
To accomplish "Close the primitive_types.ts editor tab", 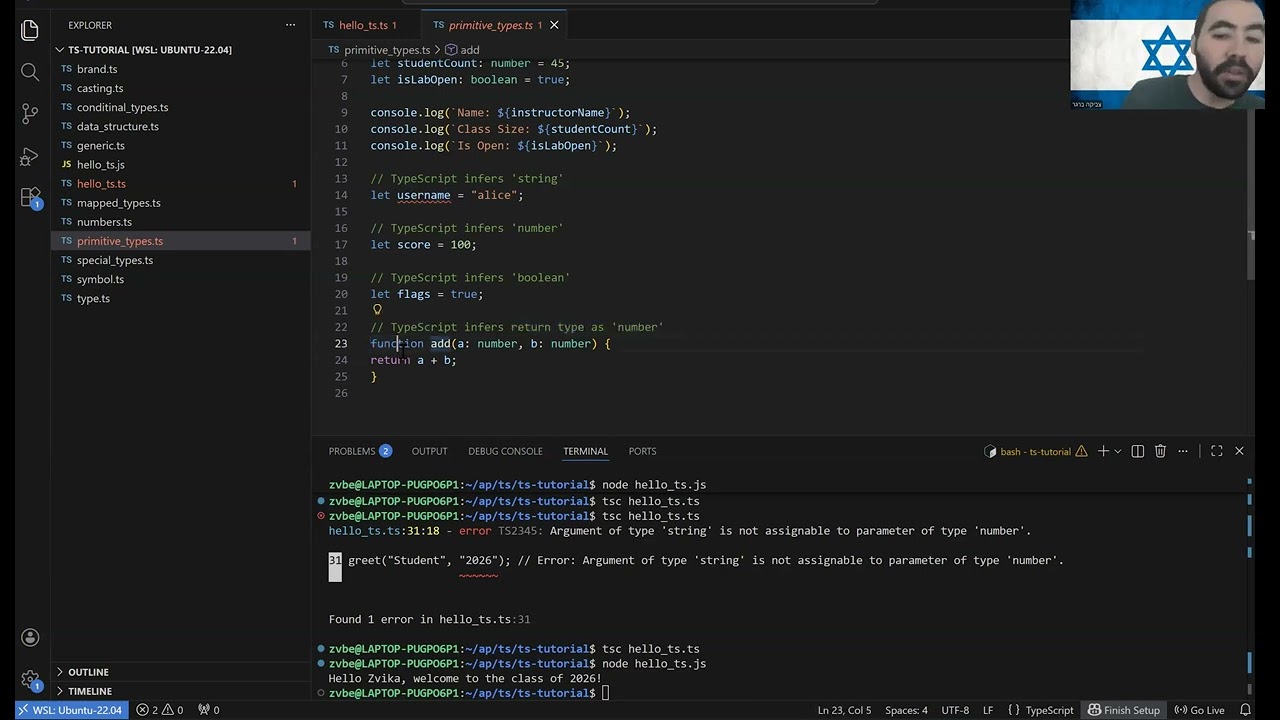I will [554, 25].
